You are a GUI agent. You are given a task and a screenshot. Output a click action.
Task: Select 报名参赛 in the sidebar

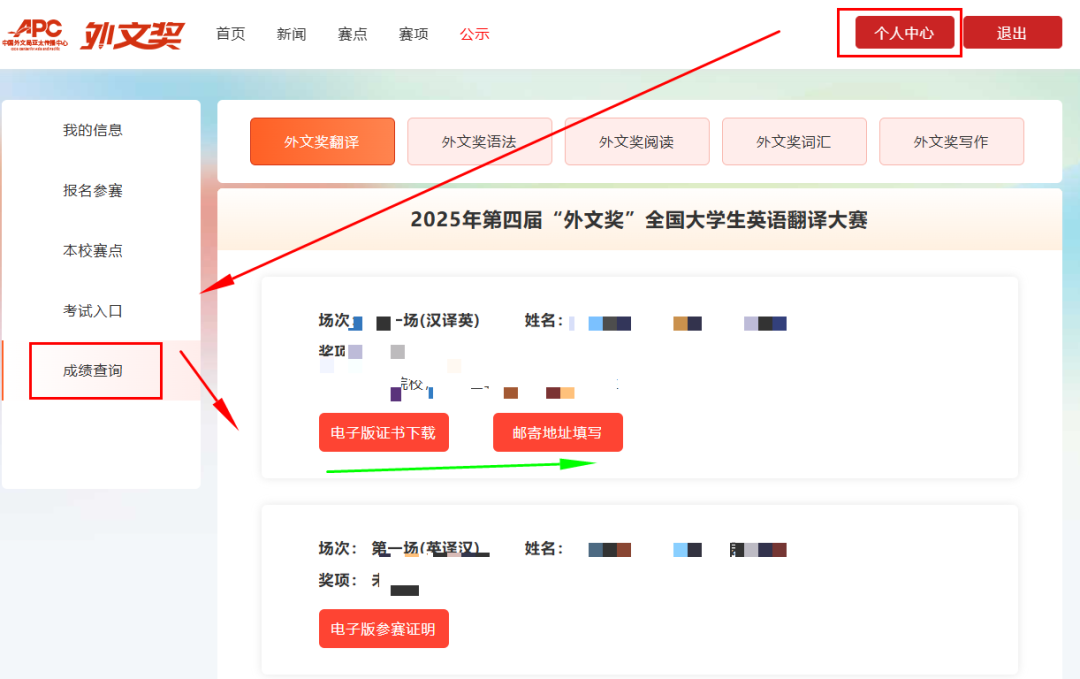coord(93,190)
